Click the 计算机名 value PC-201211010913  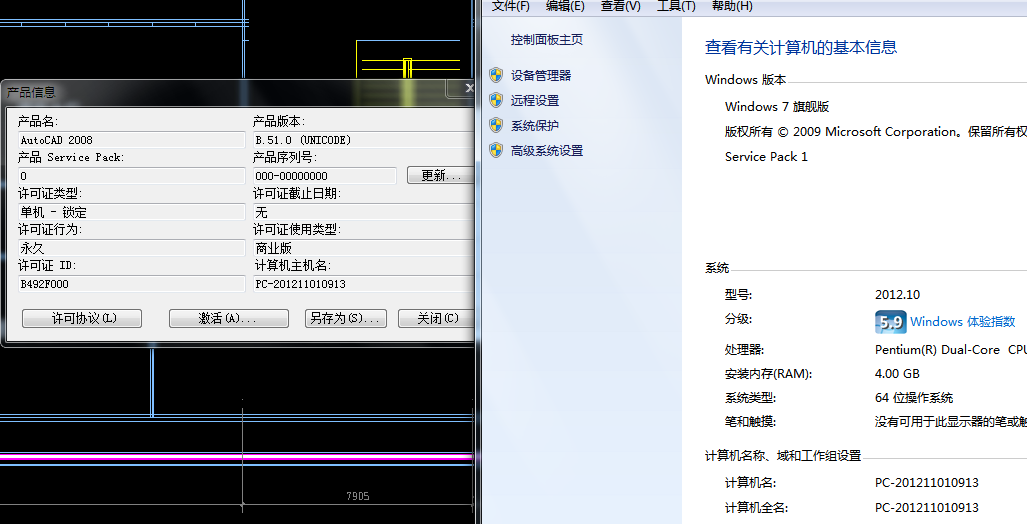click(927, 483)
